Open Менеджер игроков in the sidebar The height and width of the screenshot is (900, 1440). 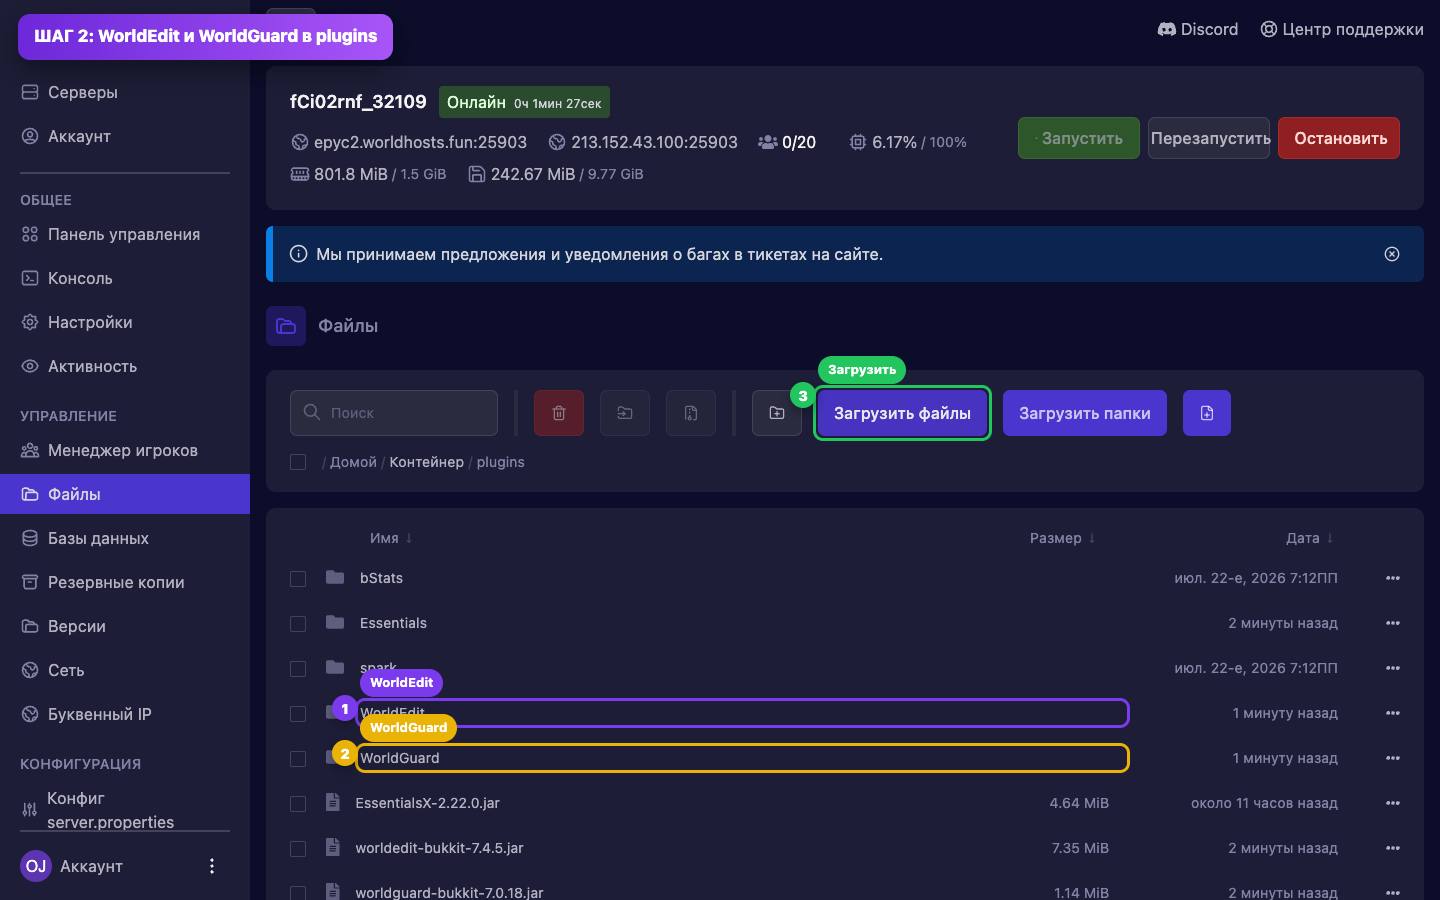point(125,450)
